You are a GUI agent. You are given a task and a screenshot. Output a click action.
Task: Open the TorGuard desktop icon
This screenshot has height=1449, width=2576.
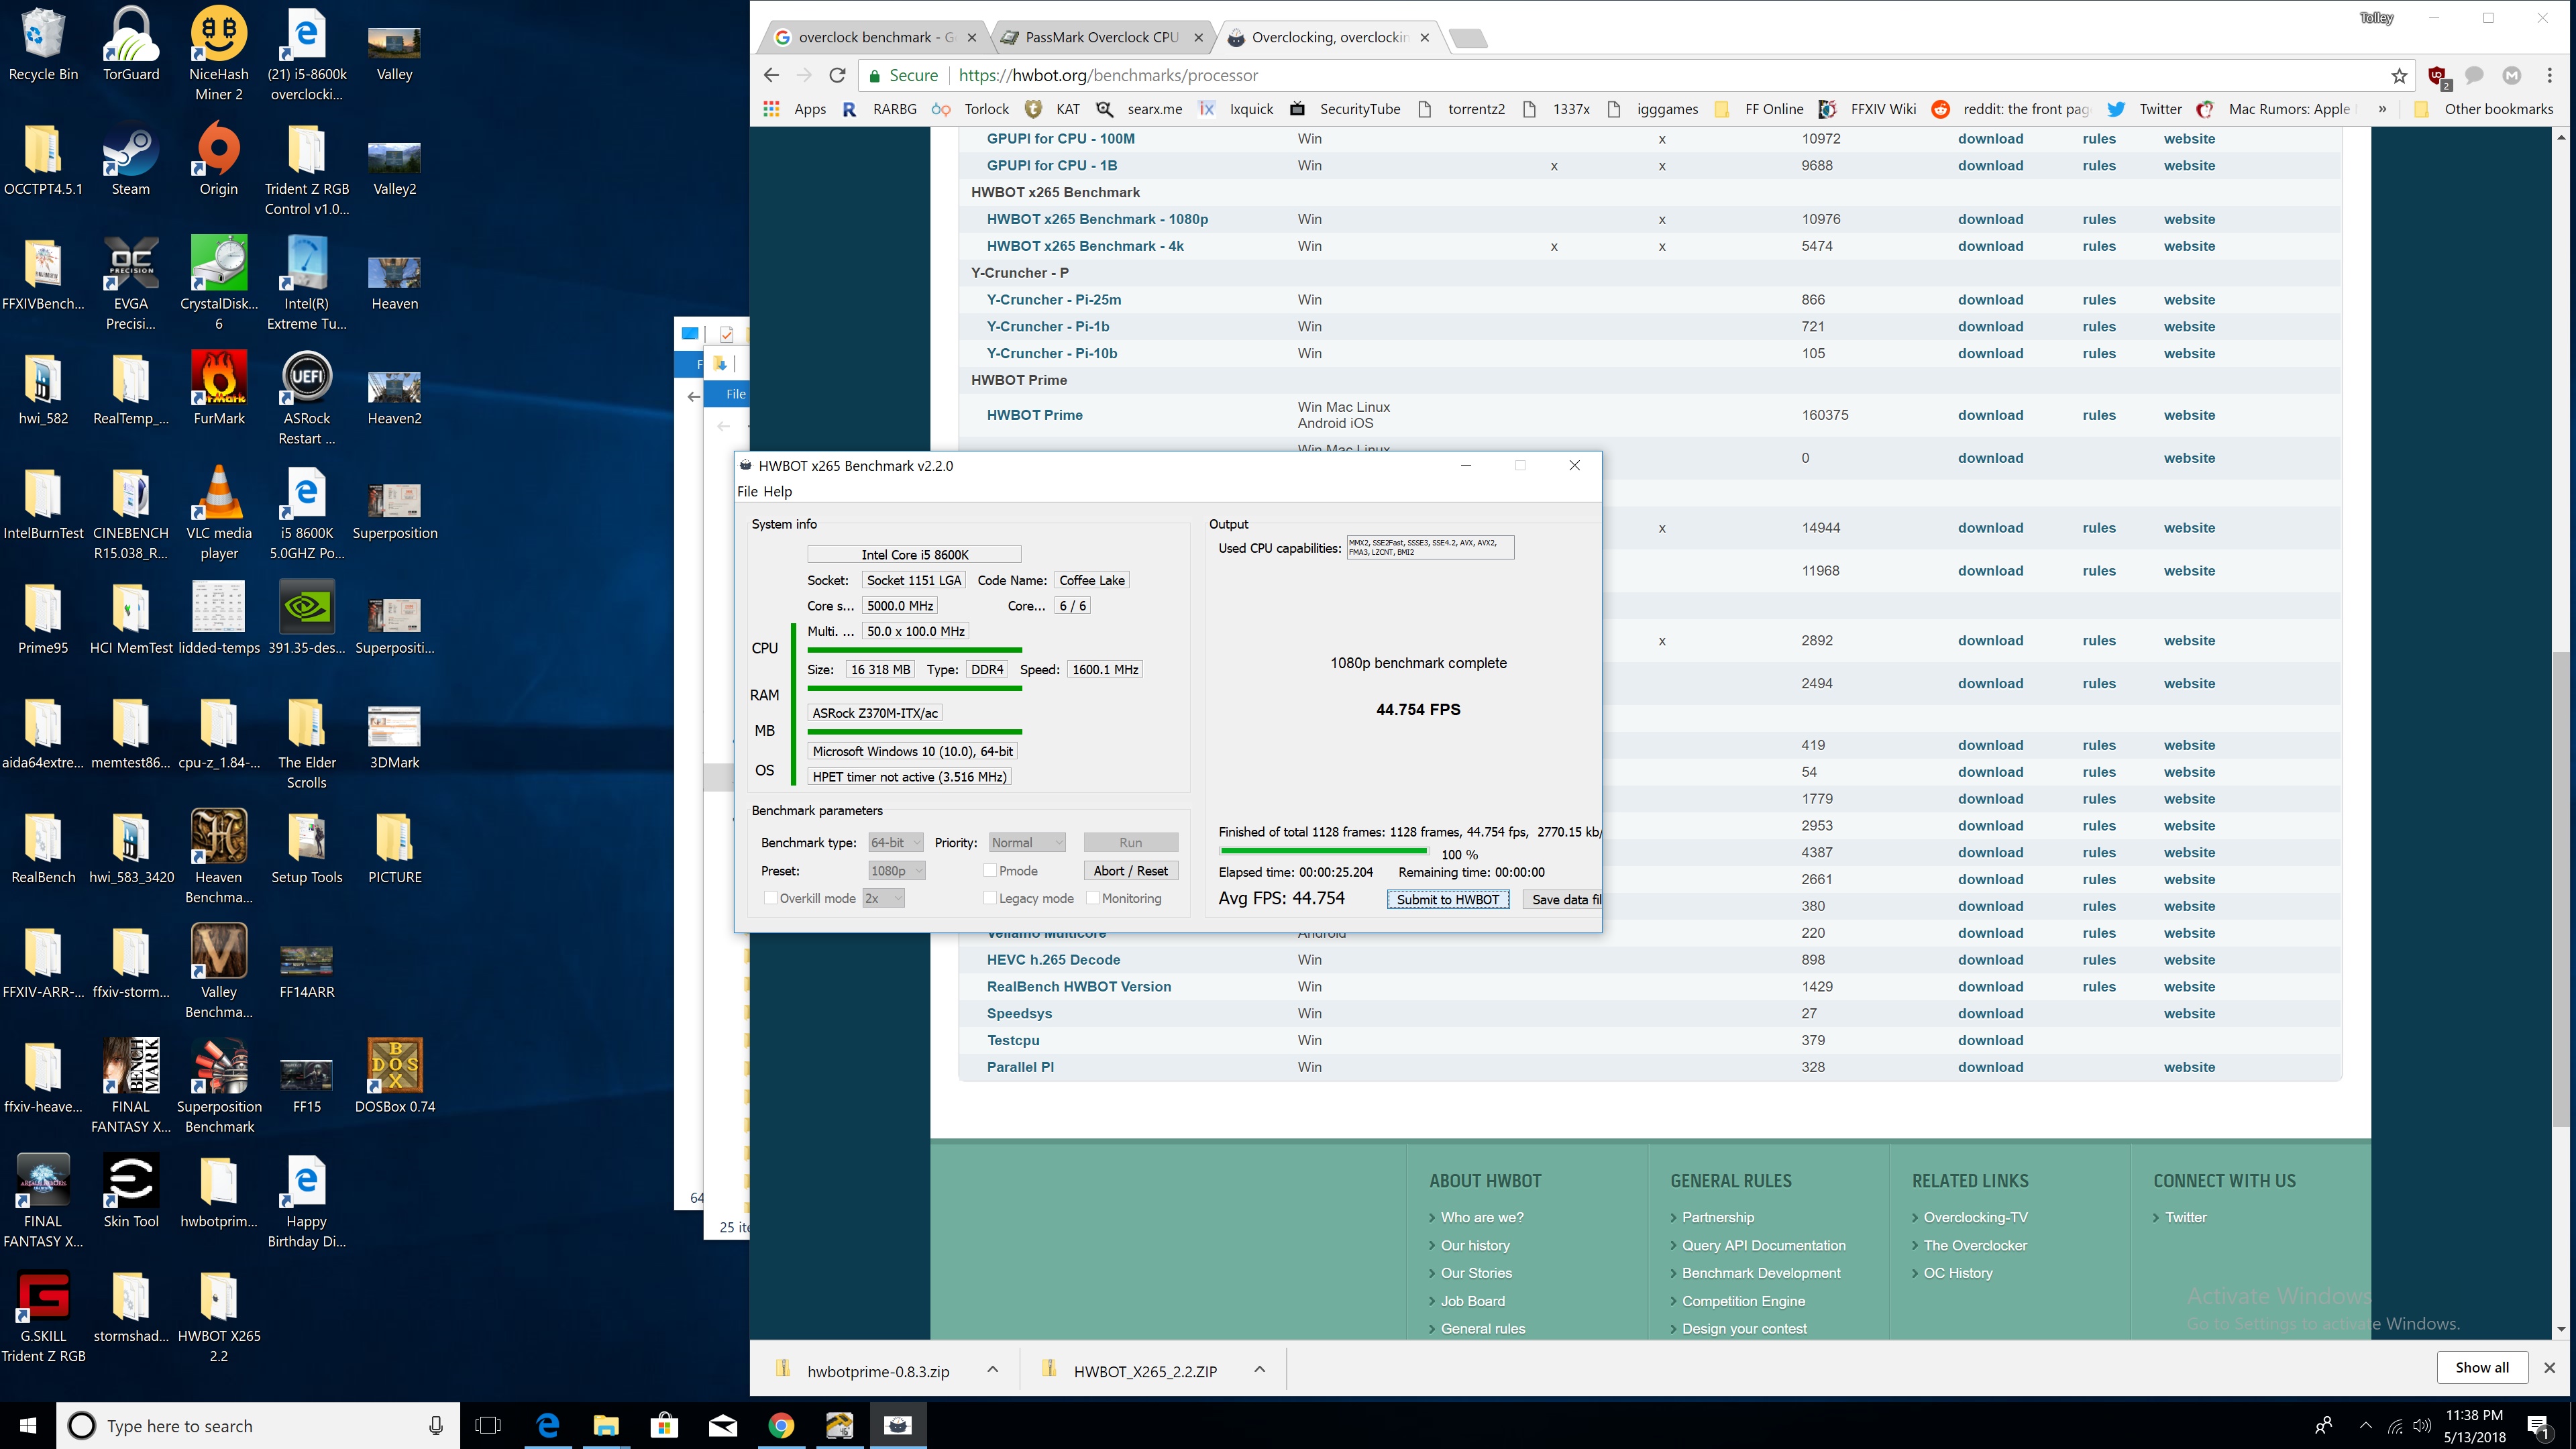pos(131,45)
